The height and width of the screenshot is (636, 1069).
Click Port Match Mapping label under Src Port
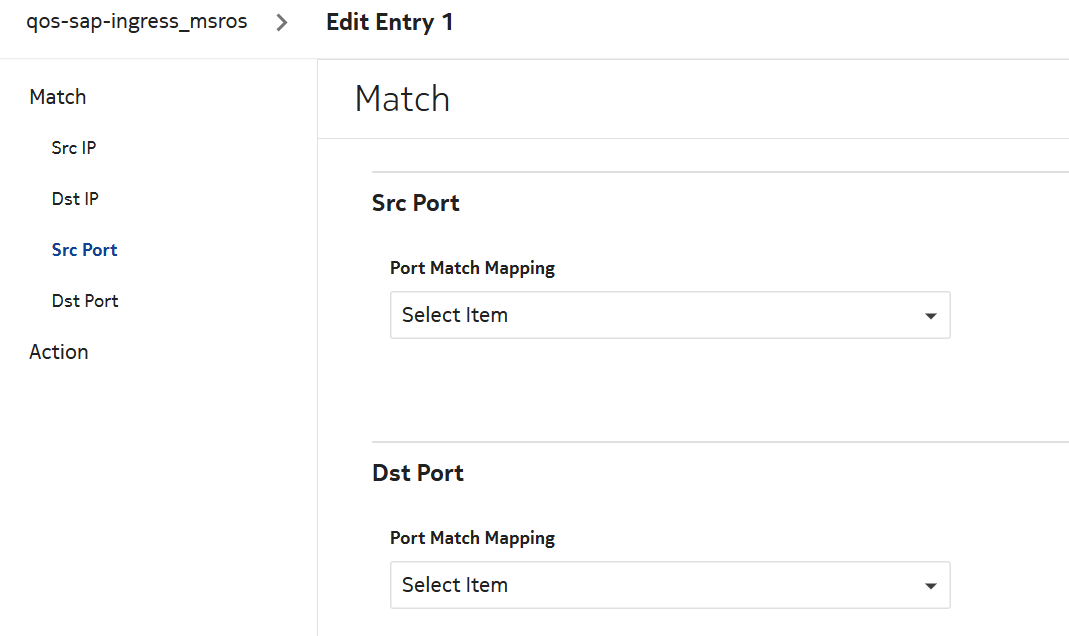(472, 268)
